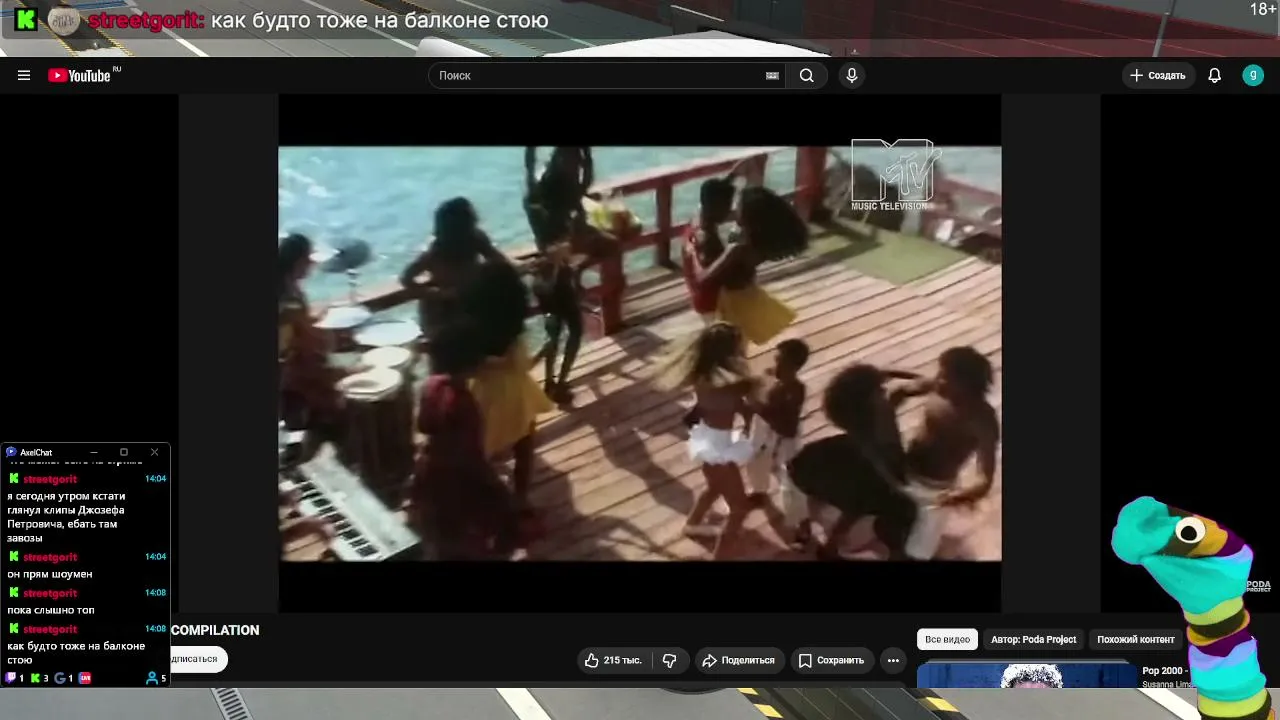Click the magnifier search button
Image resolution: width=1280 pixels, height=720 pixels.
(807, 75)
